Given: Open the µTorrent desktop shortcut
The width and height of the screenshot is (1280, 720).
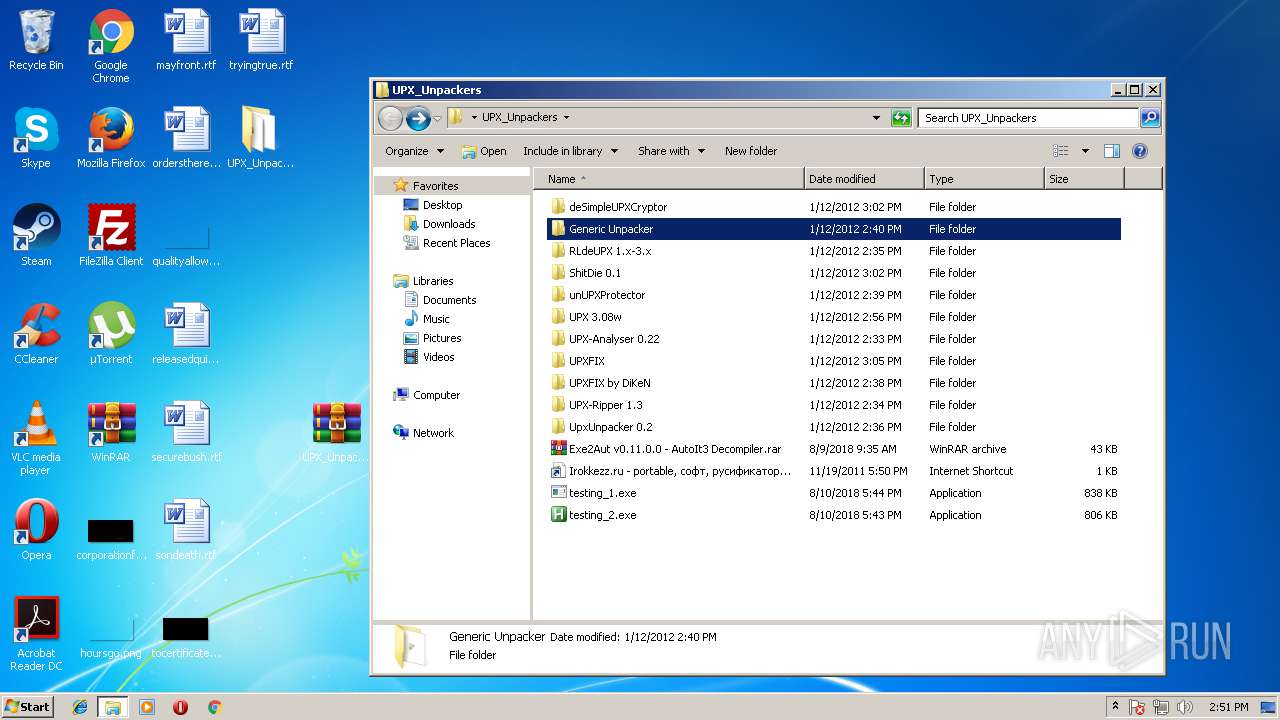Looking at the screenshot, I should tap(111, 334).
